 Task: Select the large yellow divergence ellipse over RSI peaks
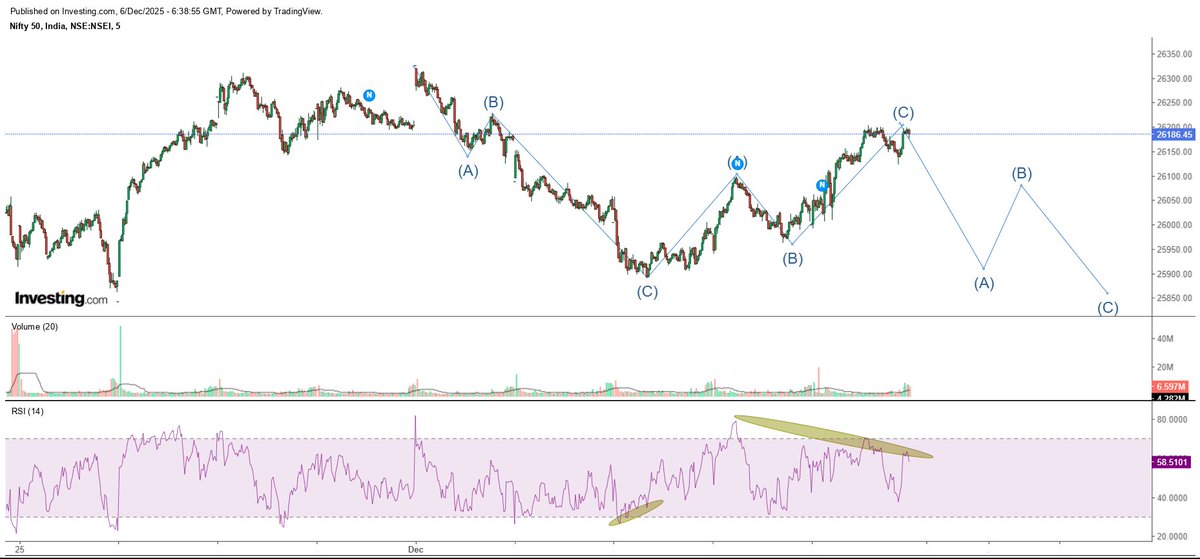point(833,437)
